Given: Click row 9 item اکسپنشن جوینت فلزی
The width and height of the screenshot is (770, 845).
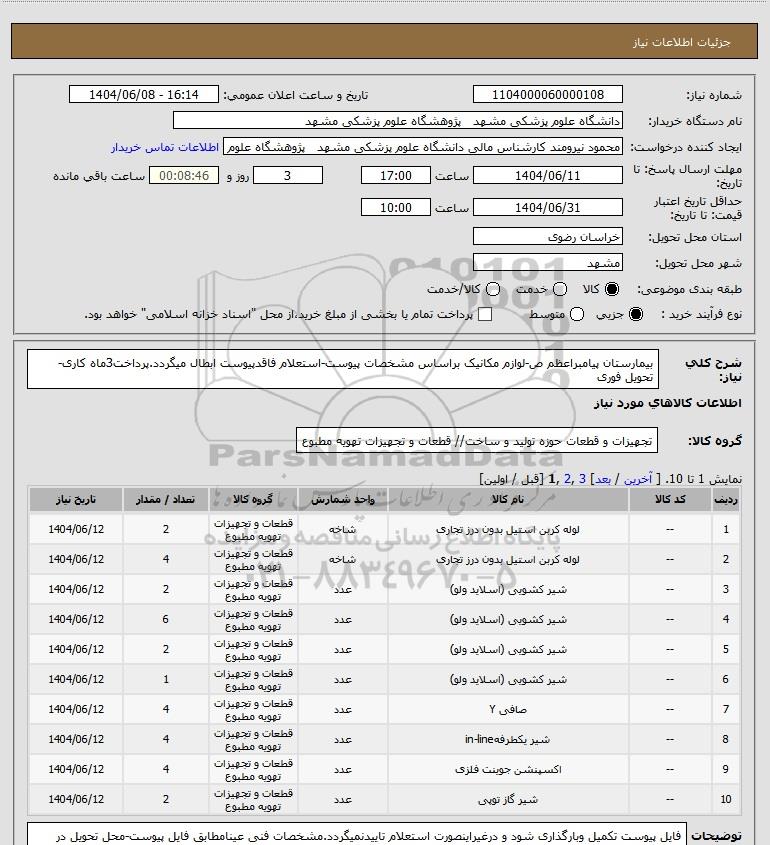Looking at the screenshot, I should point(508,770).
